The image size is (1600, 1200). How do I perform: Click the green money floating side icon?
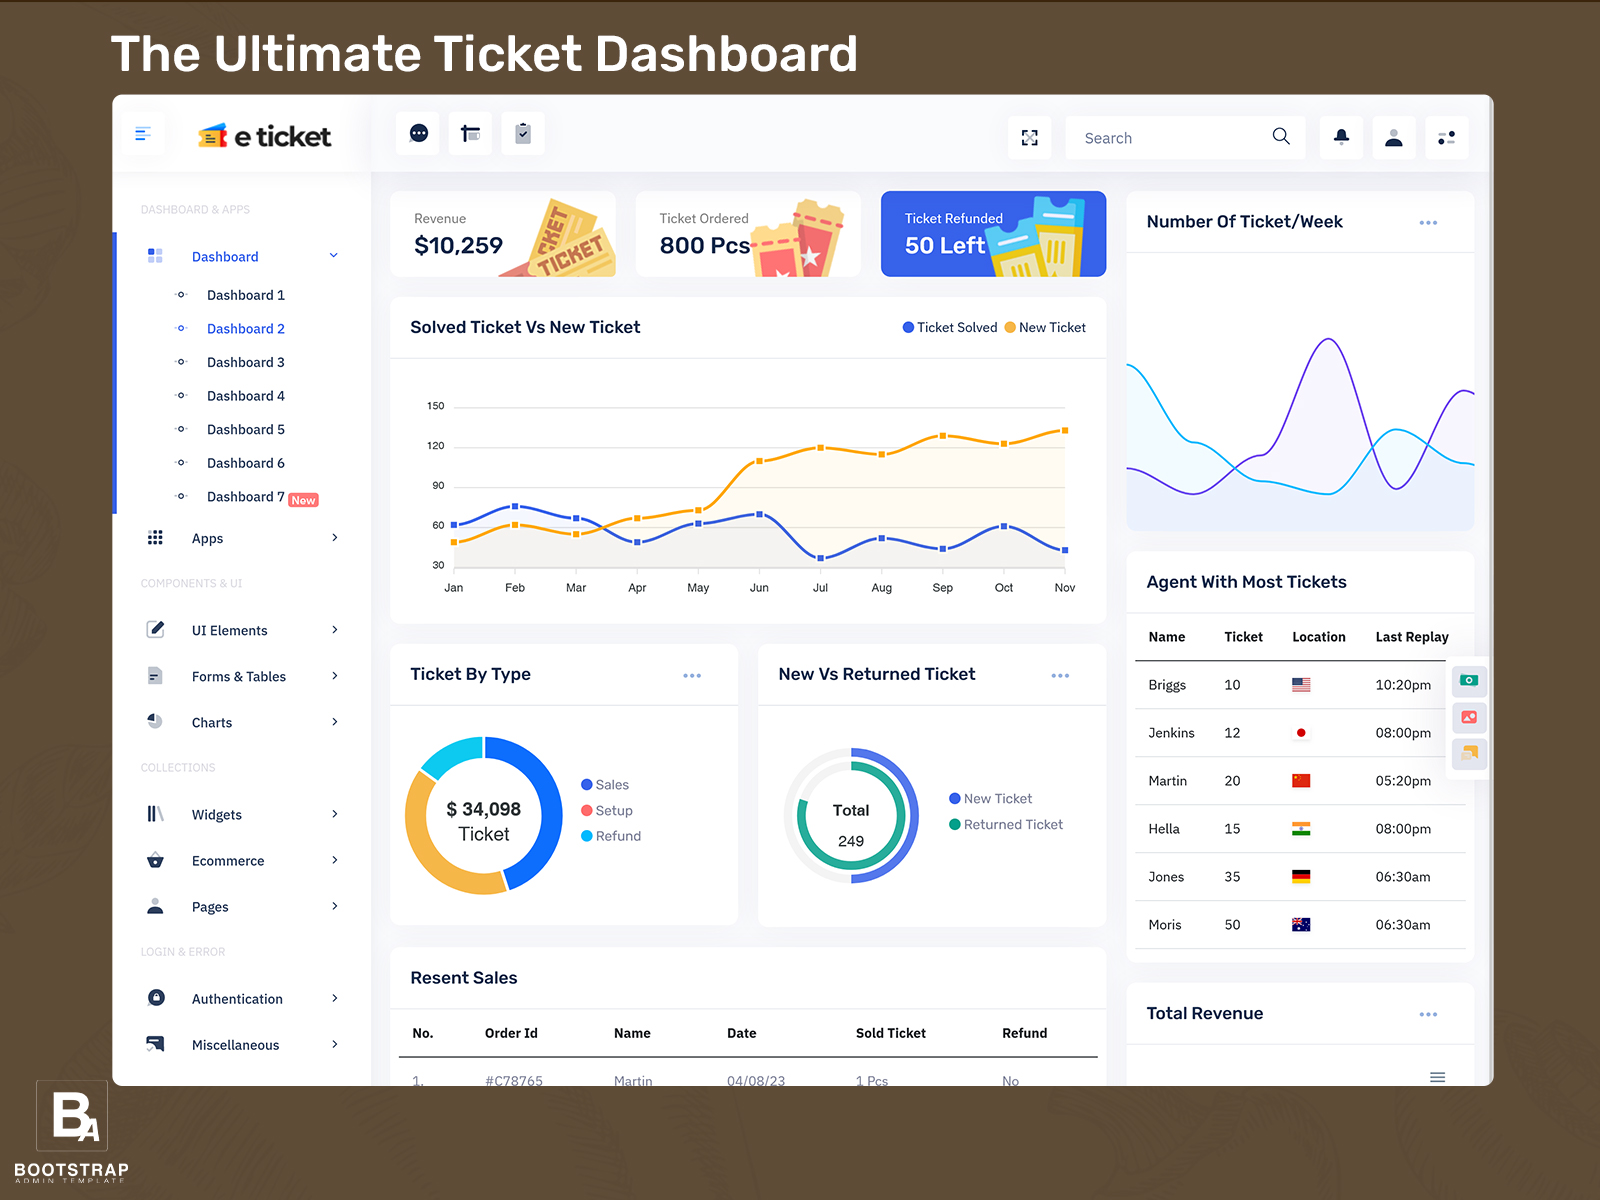[1469, 681]
